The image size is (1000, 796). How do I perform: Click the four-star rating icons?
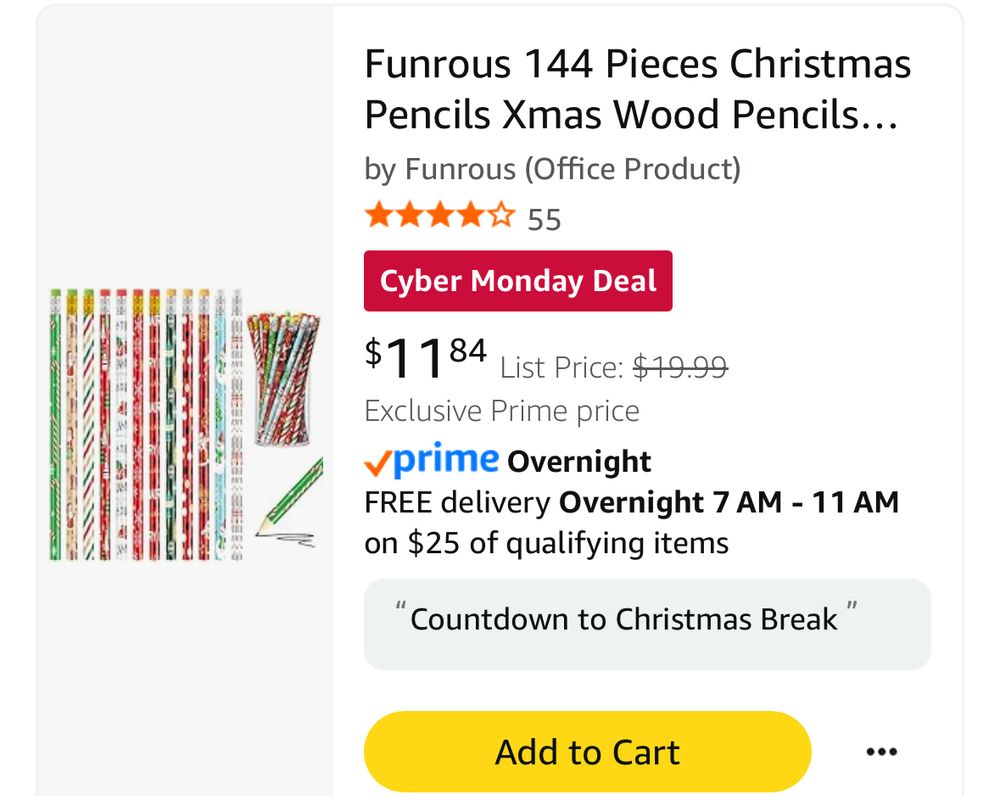(440, 216)
